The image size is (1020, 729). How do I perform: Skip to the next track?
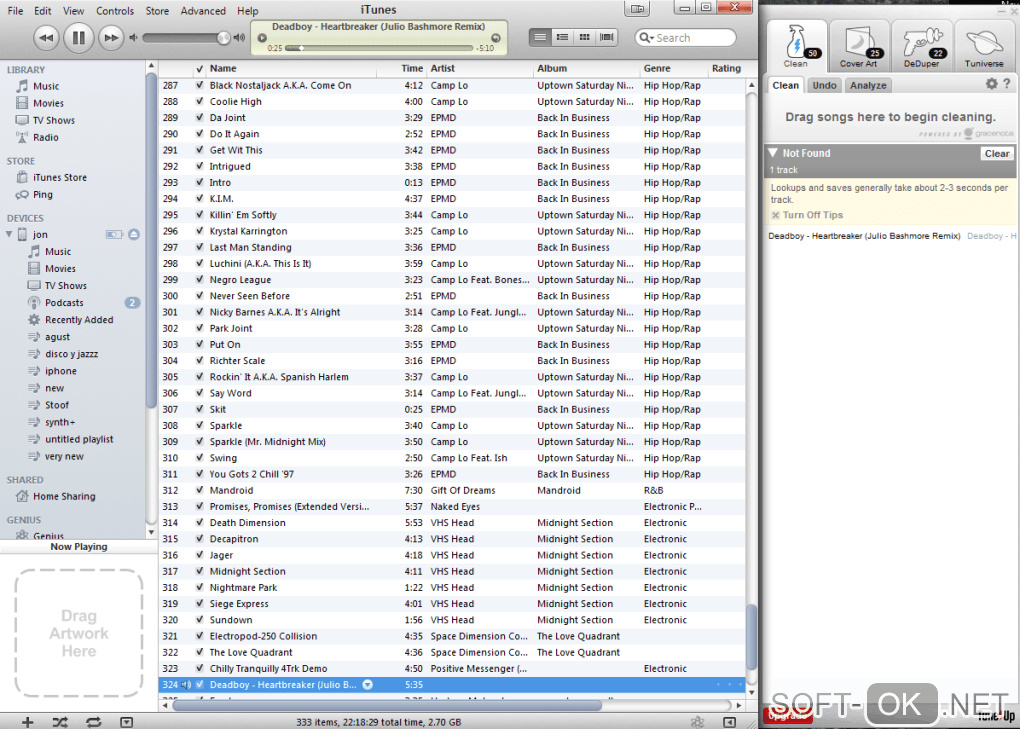tap(111, 38)
